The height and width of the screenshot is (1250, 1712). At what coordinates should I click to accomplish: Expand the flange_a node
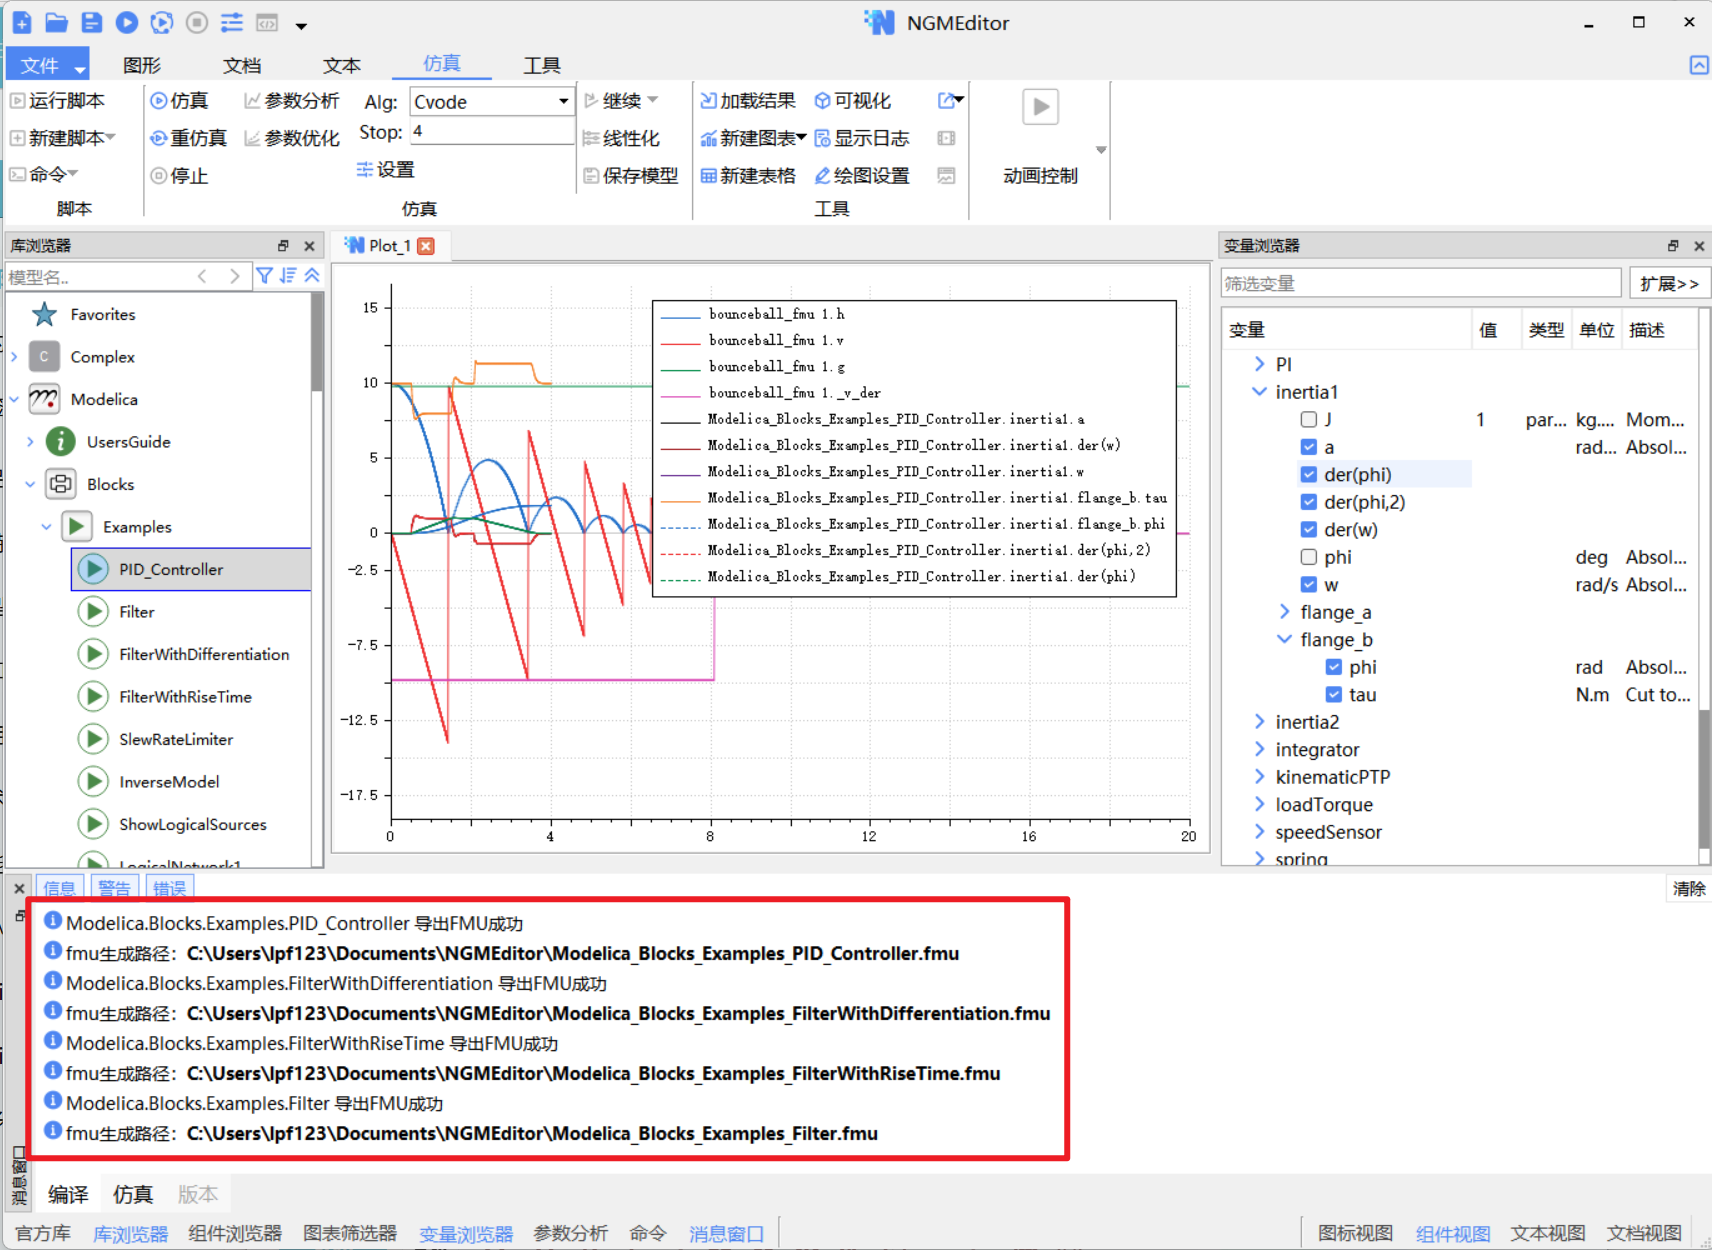(1285, 612)
